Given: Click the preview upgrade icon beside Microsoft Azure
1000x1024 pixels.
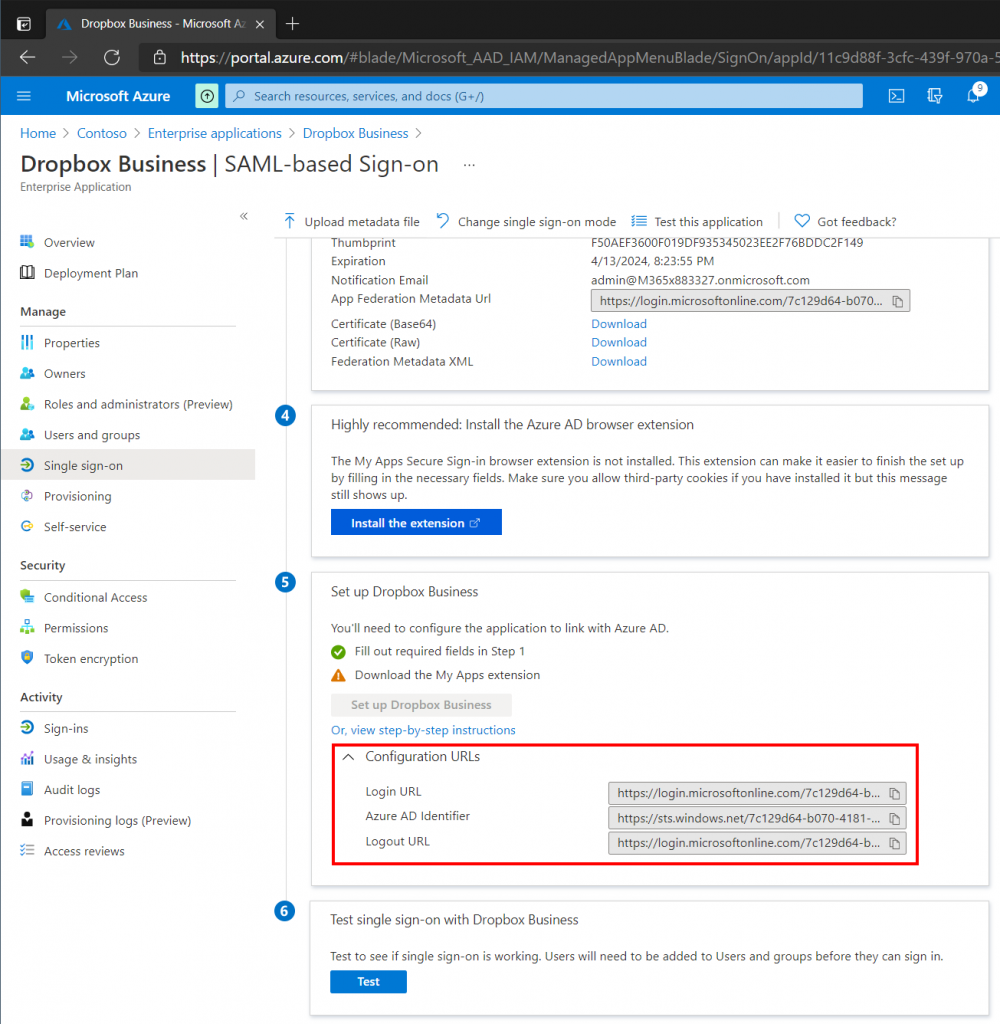Looking at the screenshot, I should [x=207, y=96].
